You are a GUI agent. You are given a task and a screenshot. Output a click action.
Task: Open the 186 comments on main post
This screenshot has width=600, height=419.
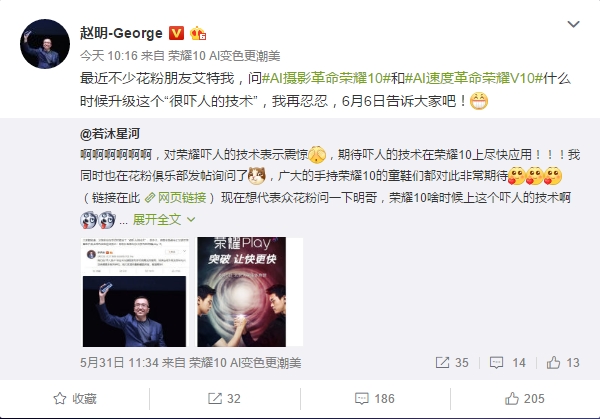pyautogui.click(x=375, y=399)
